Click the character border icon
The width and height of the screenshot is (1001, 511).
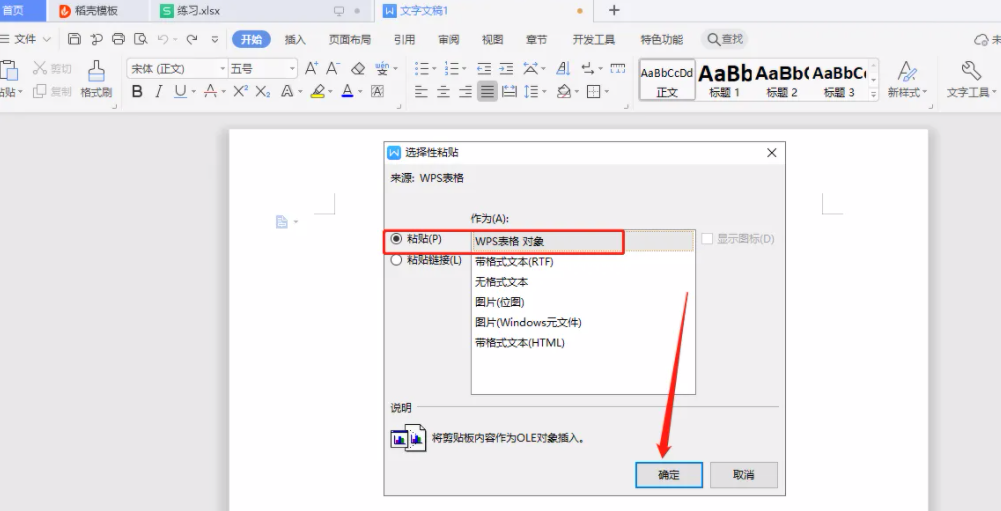point(377,92)
